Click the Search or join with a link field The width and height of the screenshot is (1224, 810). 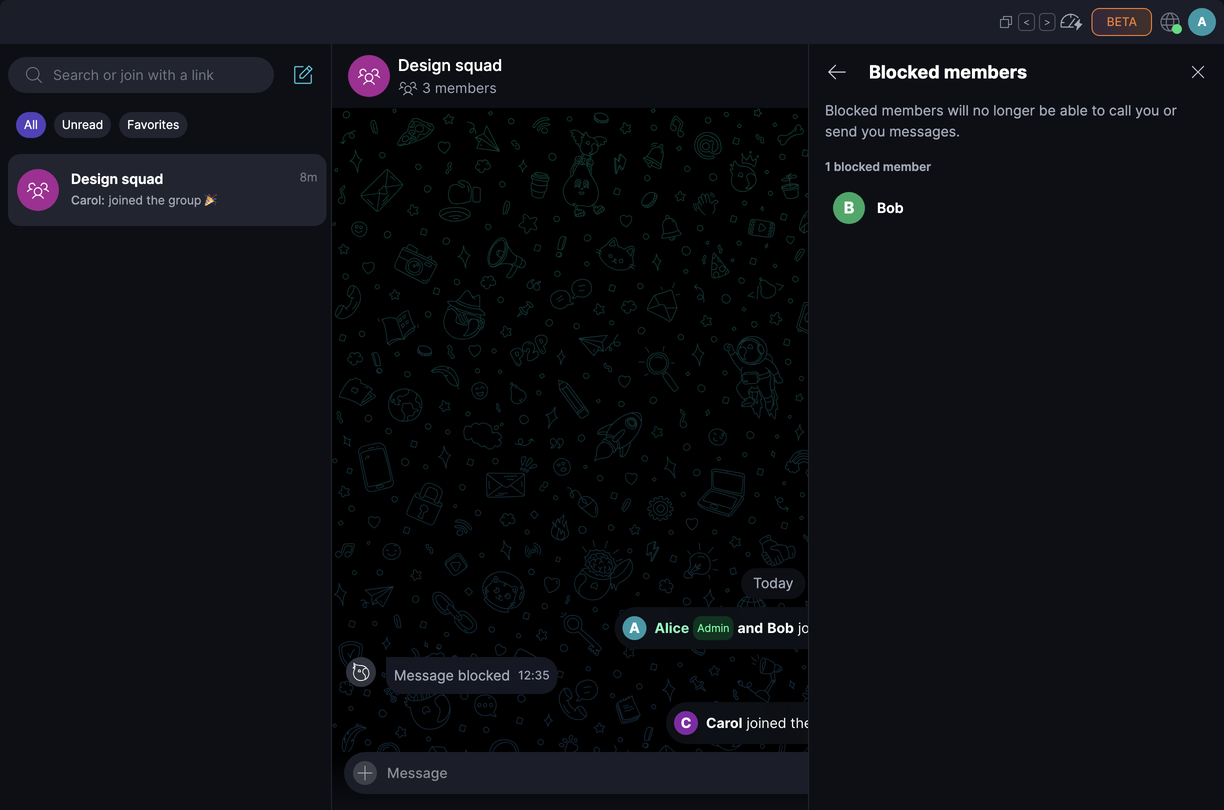point(141,75)
